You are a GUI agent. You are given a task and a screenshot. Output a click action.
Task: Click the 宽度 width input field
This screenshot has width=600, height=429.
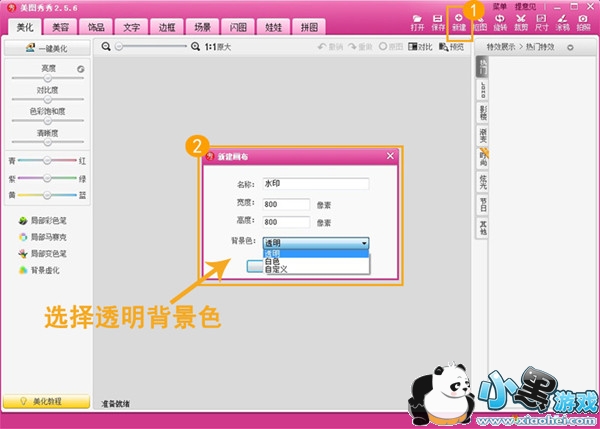point(286,204)
